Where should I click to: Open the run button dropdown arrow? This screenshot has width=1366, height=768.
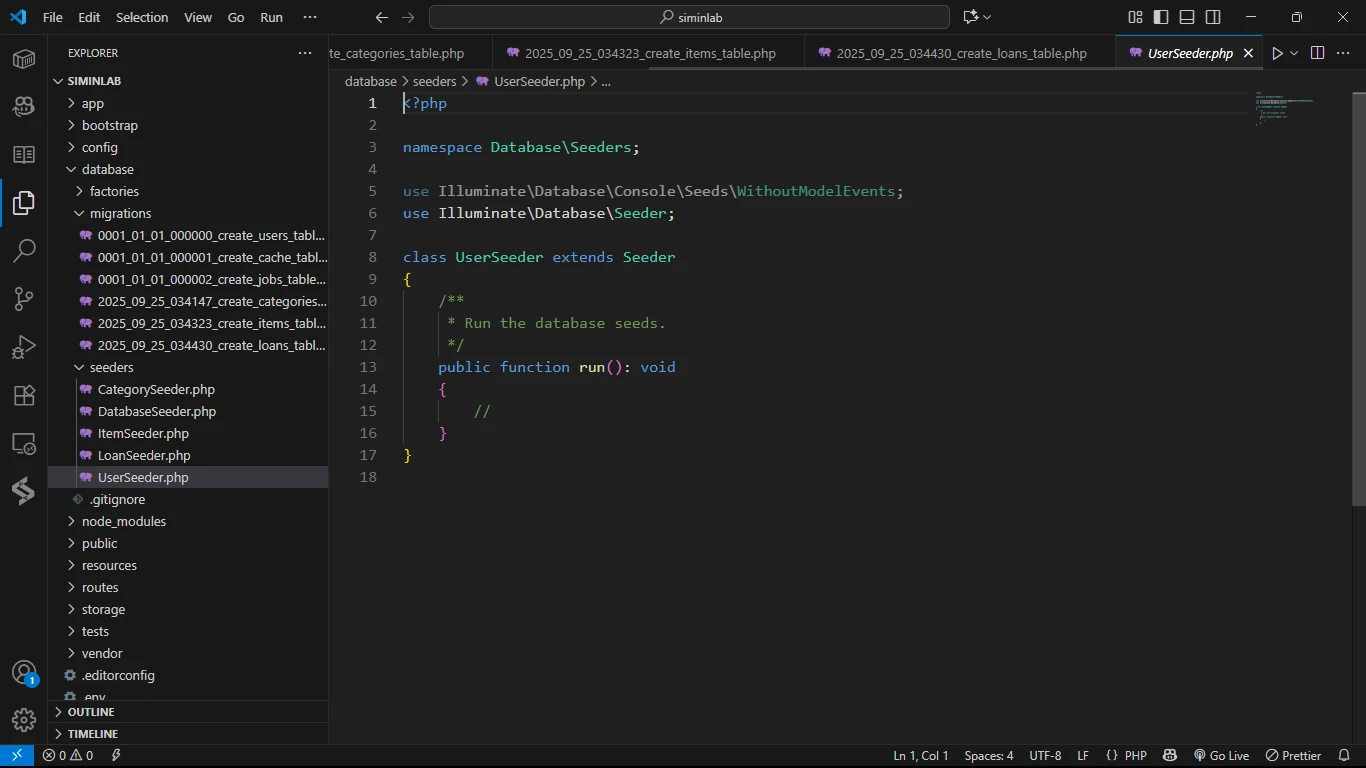1294,53
